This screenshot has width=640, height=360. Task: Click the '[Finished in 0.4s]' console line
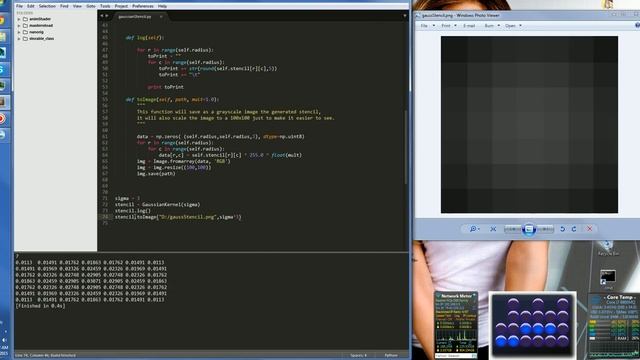tap(40, 306)
